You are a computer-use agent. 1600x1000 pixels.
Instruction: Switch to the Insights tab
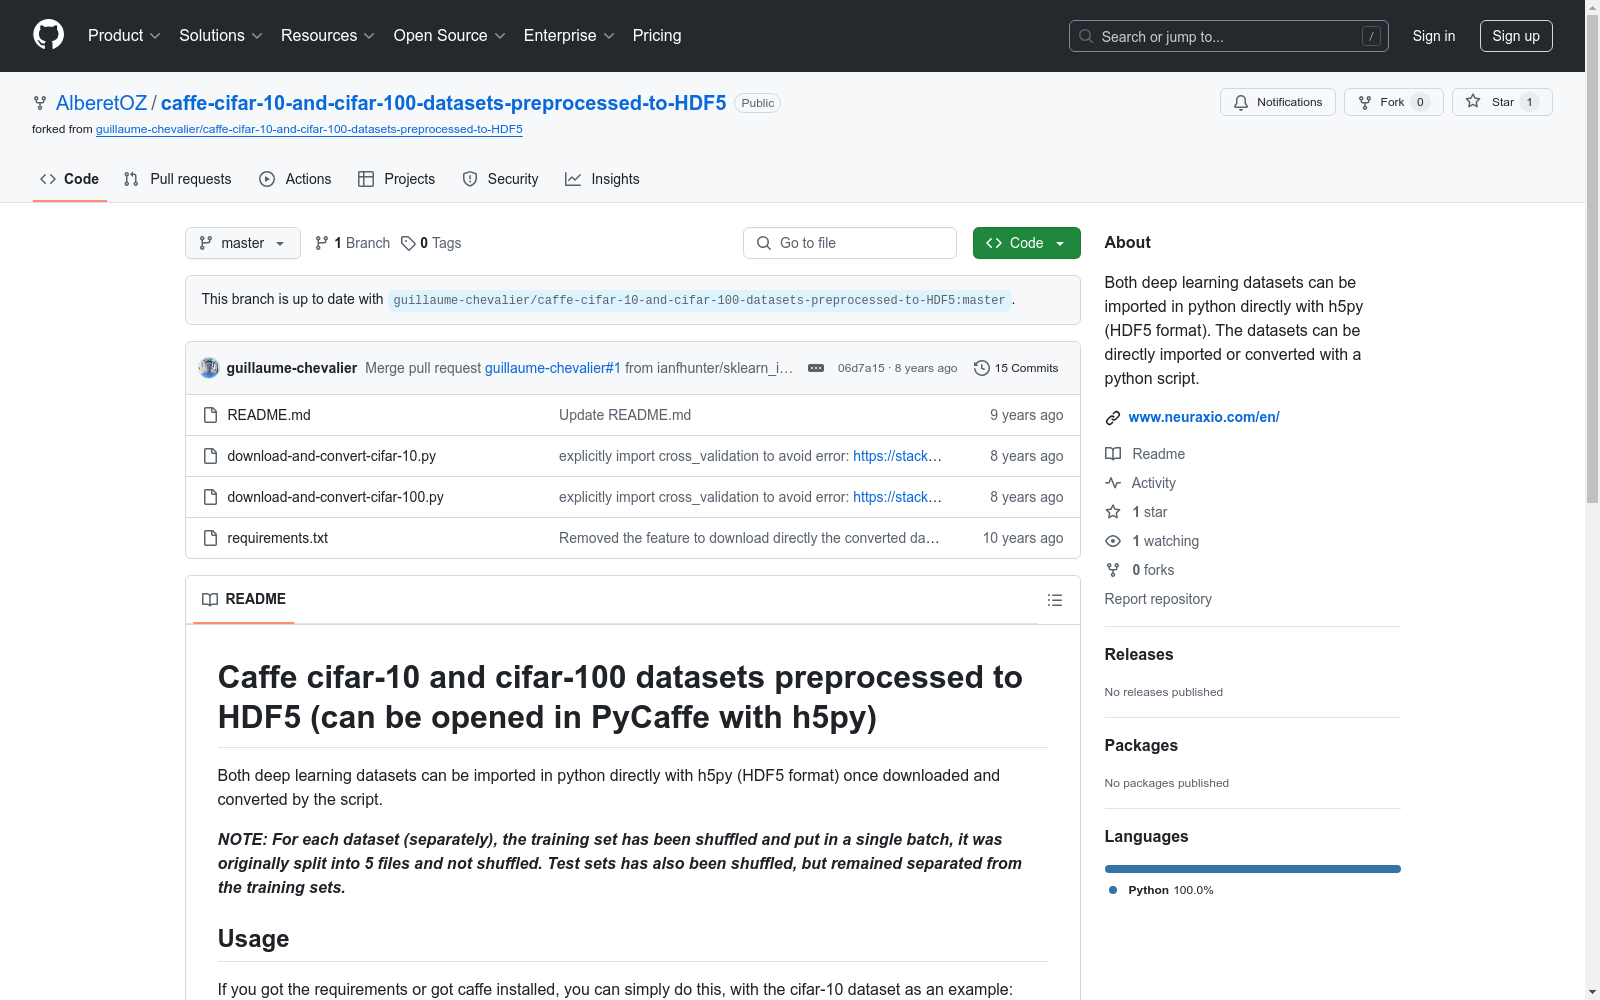[602, 179]
